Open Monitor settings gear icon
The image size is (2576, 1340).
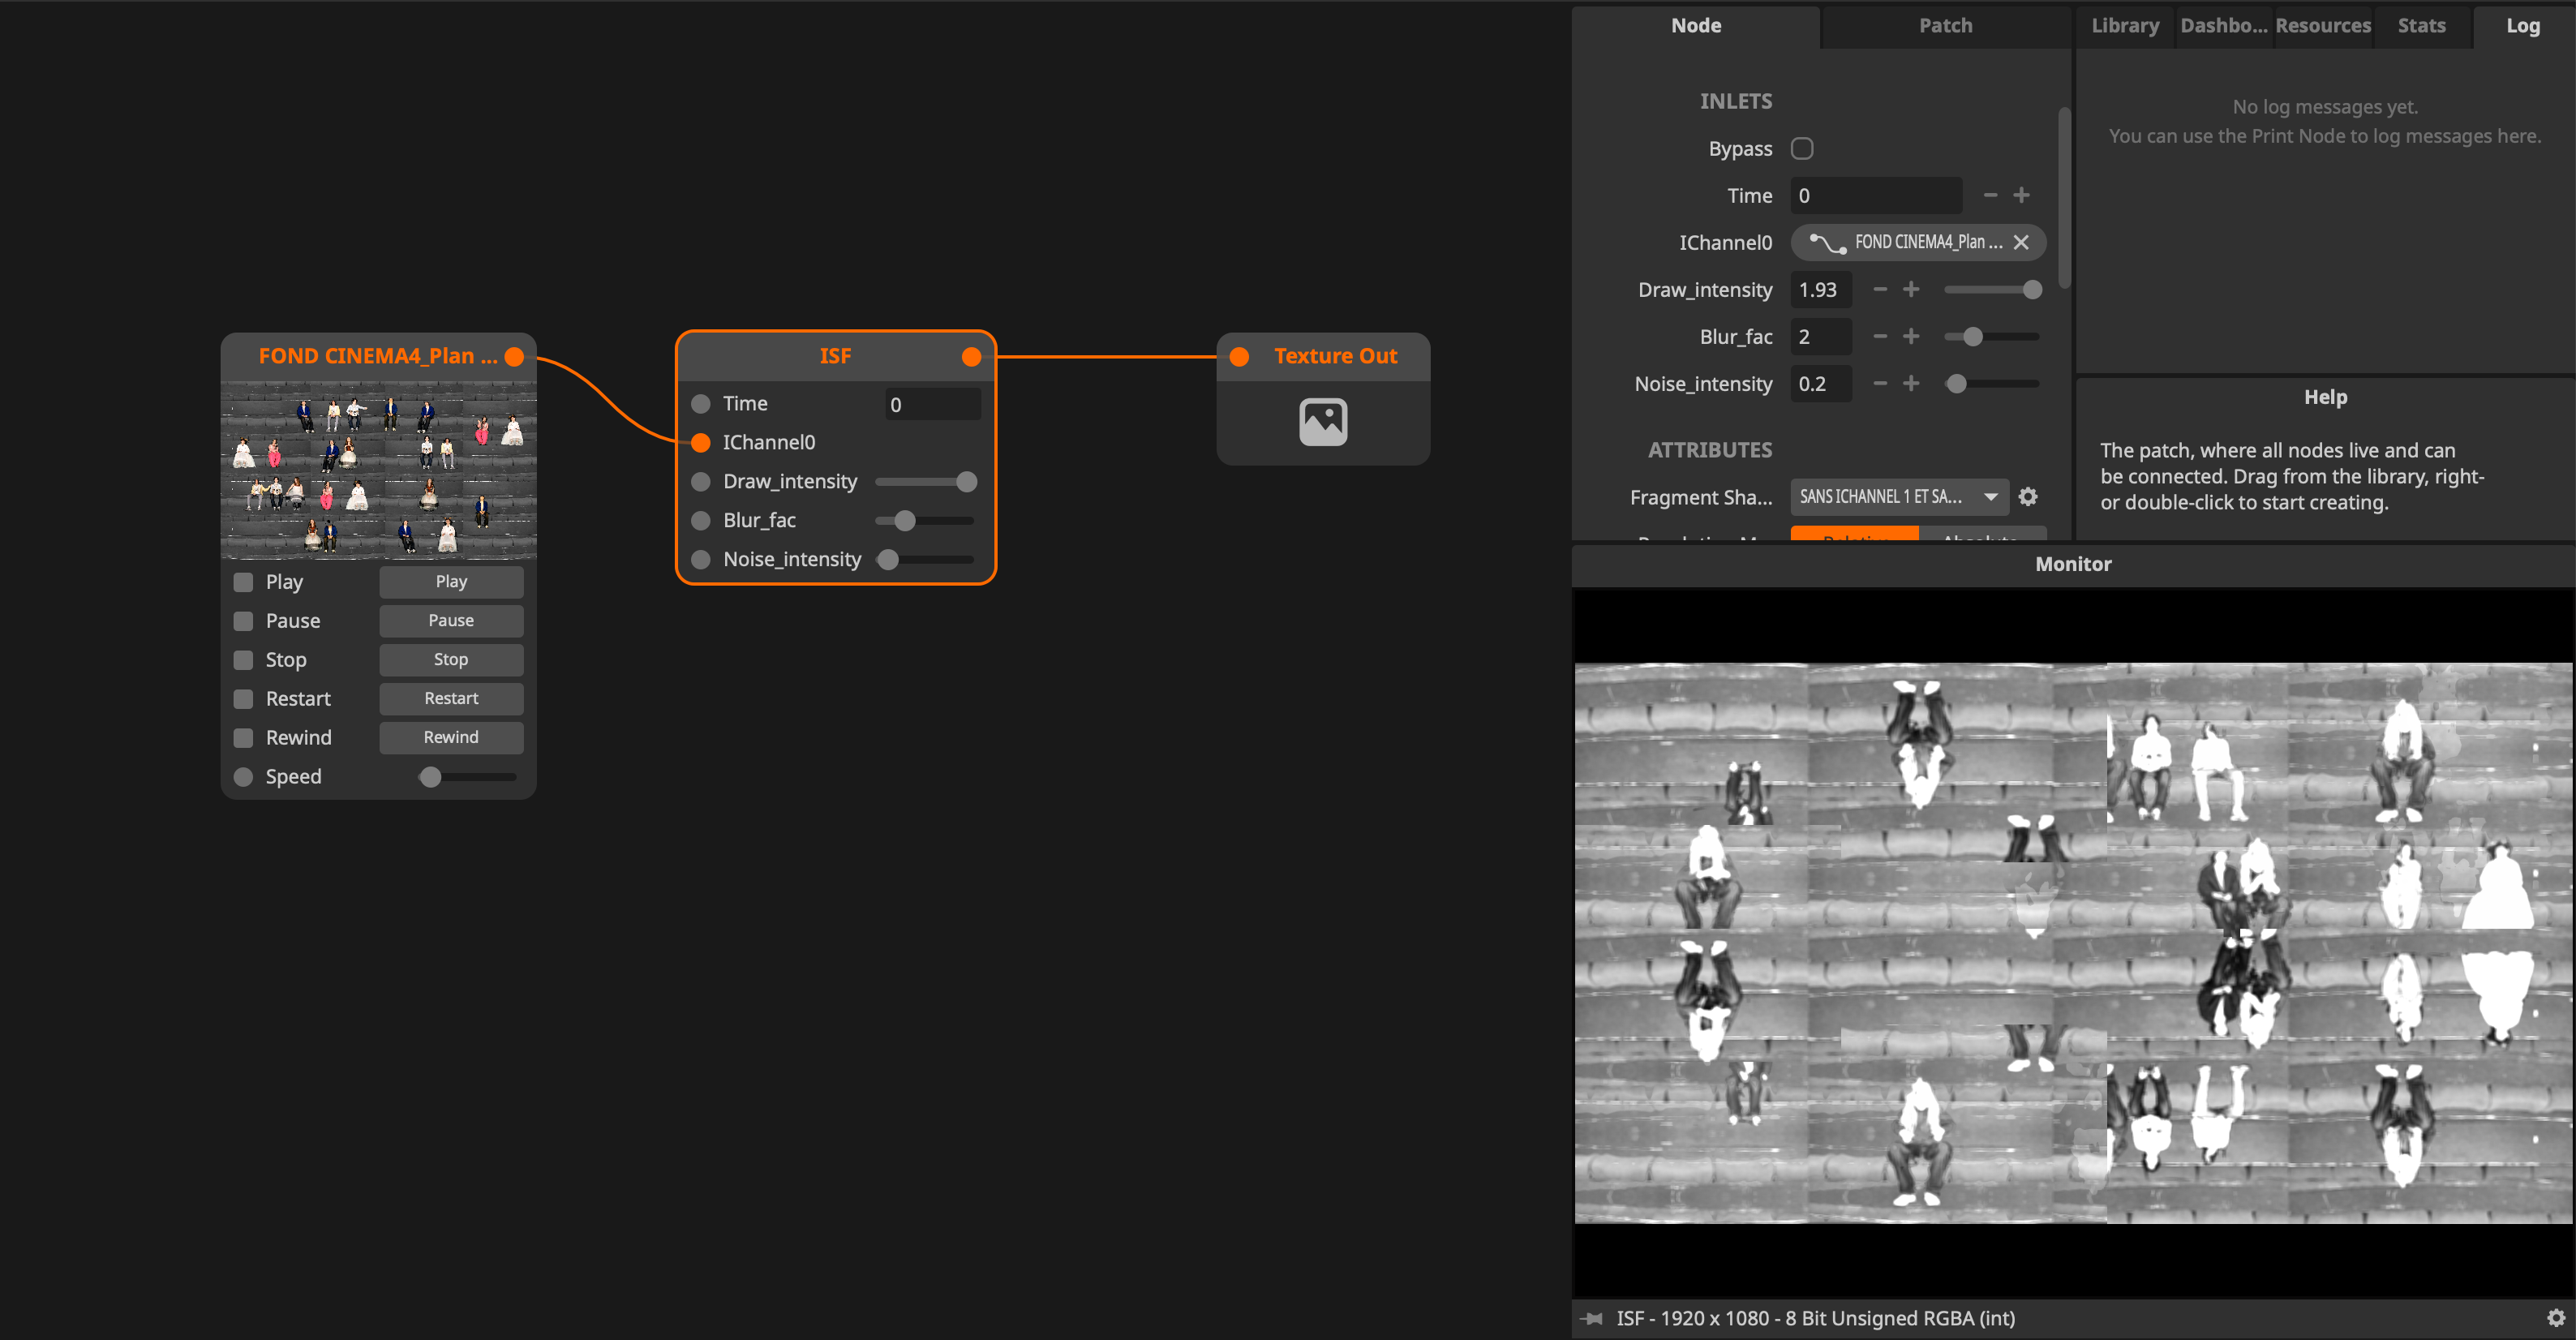(x=2555, y=1318)
